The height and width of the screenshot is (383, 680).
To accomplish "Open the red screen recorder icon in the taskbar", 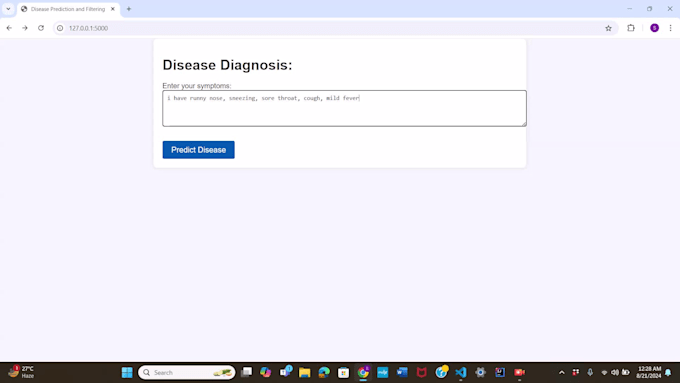I will pos(519,372).
